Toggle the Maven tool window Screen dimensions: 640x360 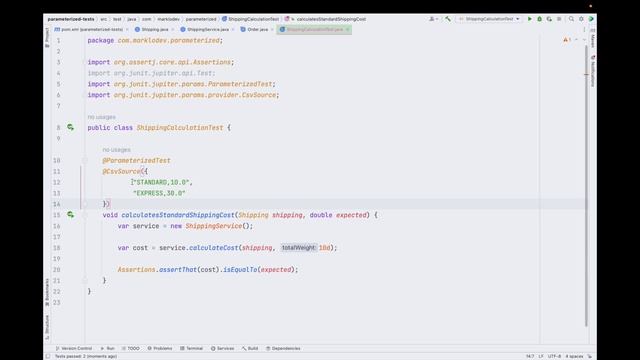593,38
